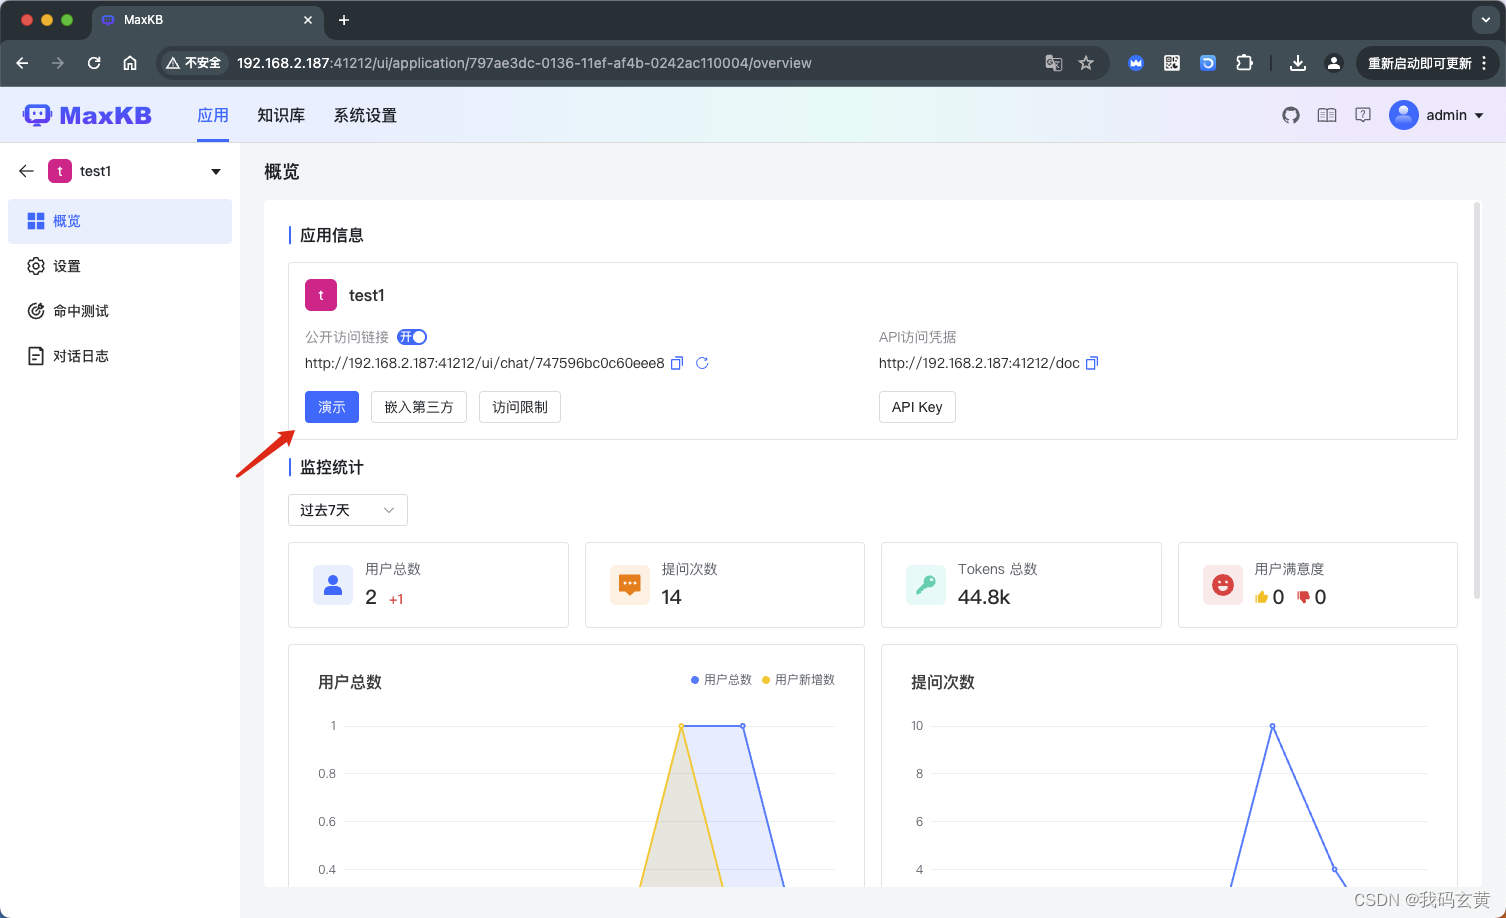Click the peak point on 提问次数 chart
Viewport: 1506px width, 918px height.
pyautogui.click(x=1272, y=726)
